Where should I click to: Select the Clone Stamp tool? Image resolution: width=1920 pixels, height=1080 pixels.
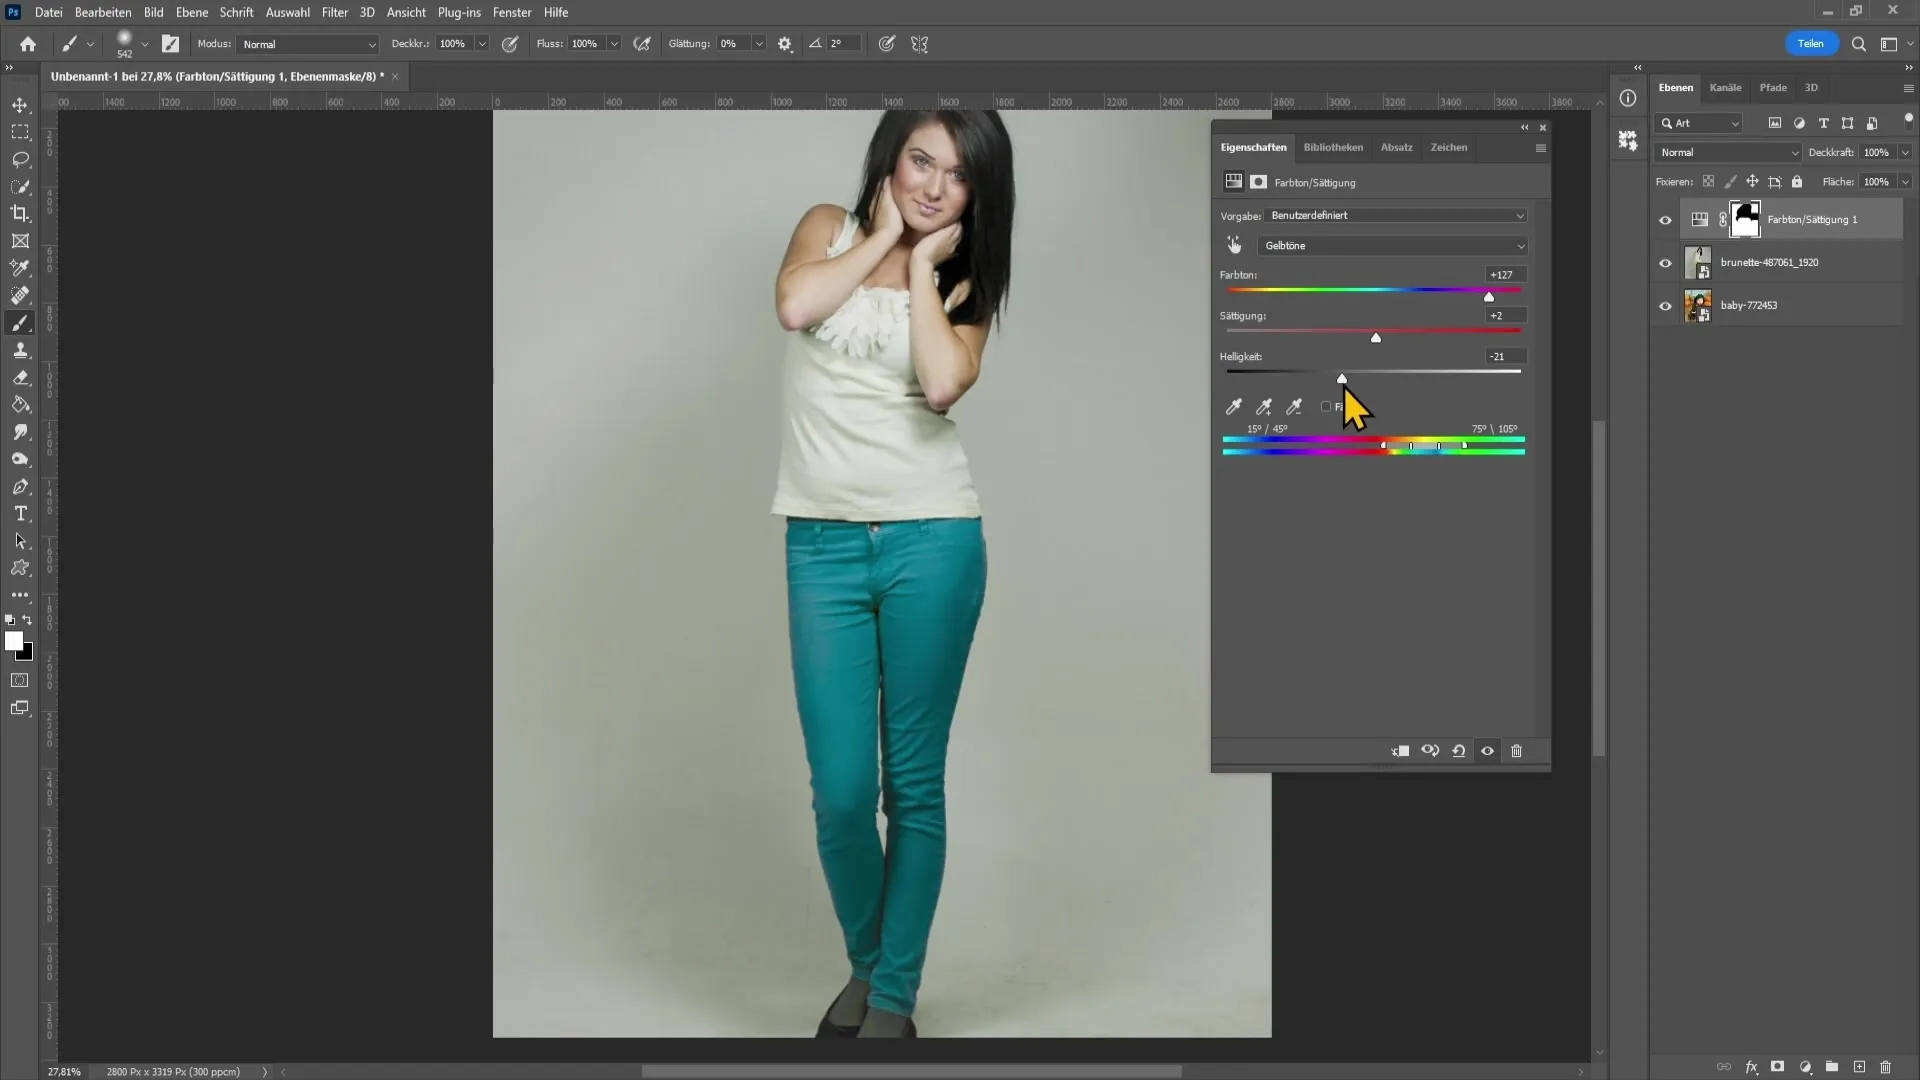coord(20,350)
